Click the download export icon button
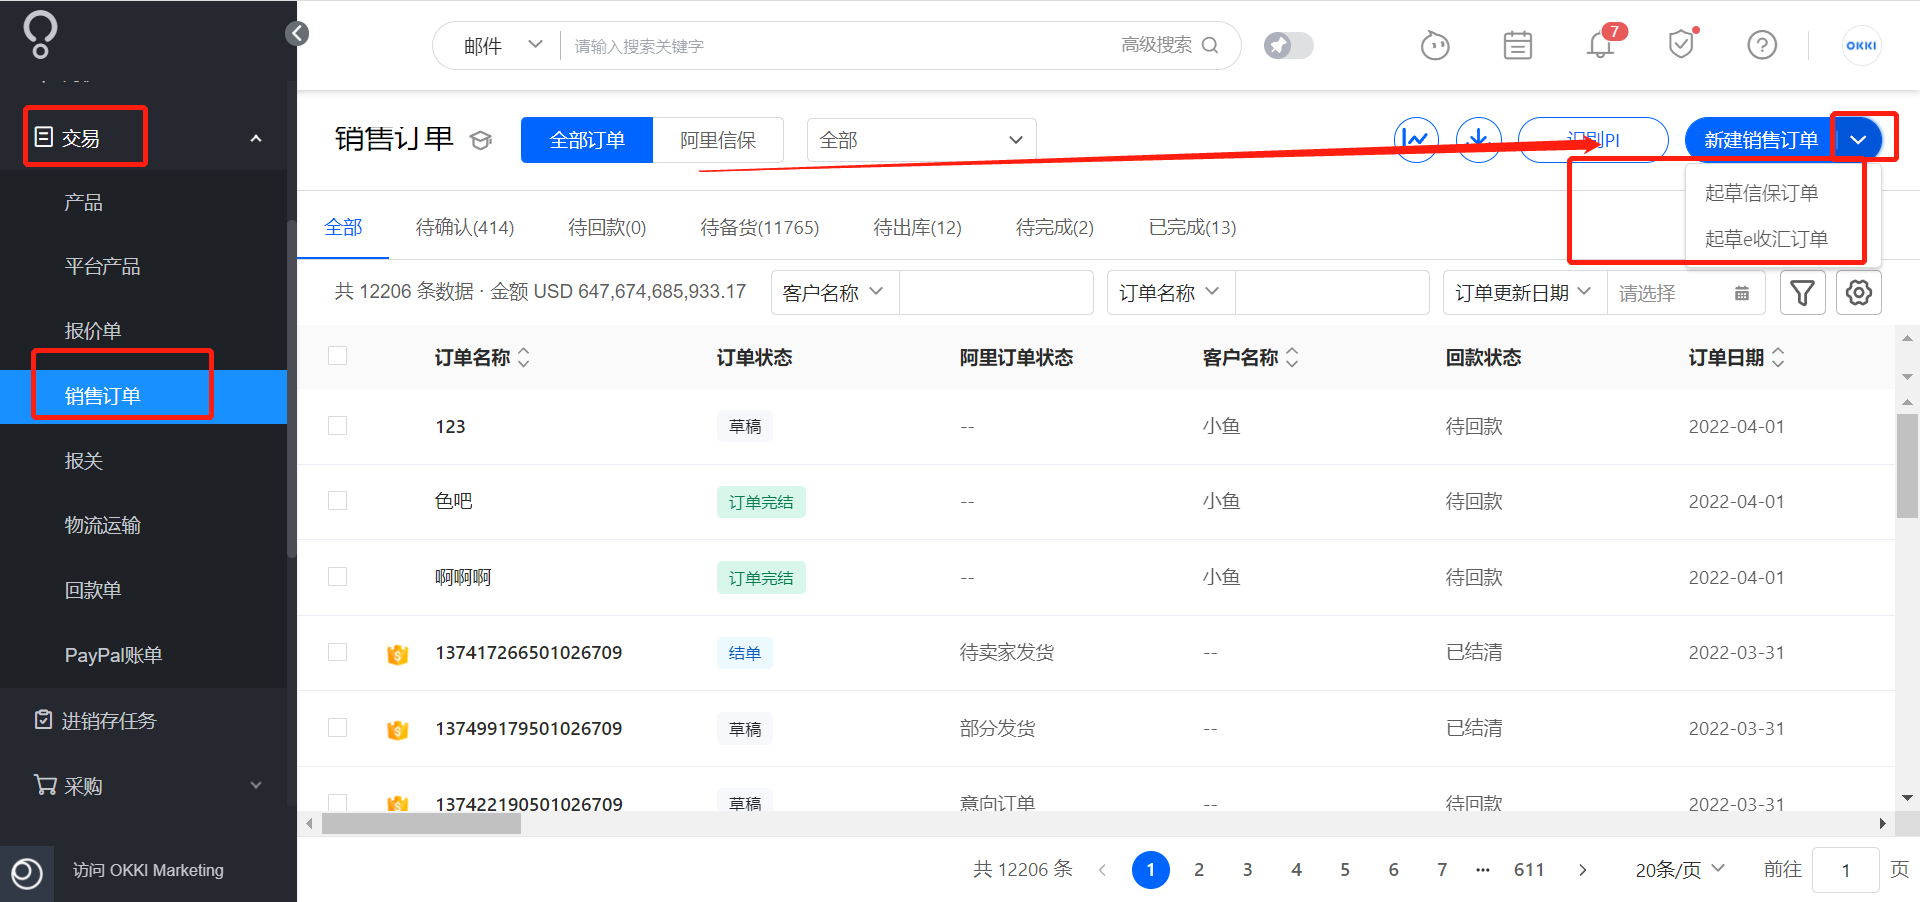Image resolution: width=1920 pixels, height=902 pixels. 1479,140
